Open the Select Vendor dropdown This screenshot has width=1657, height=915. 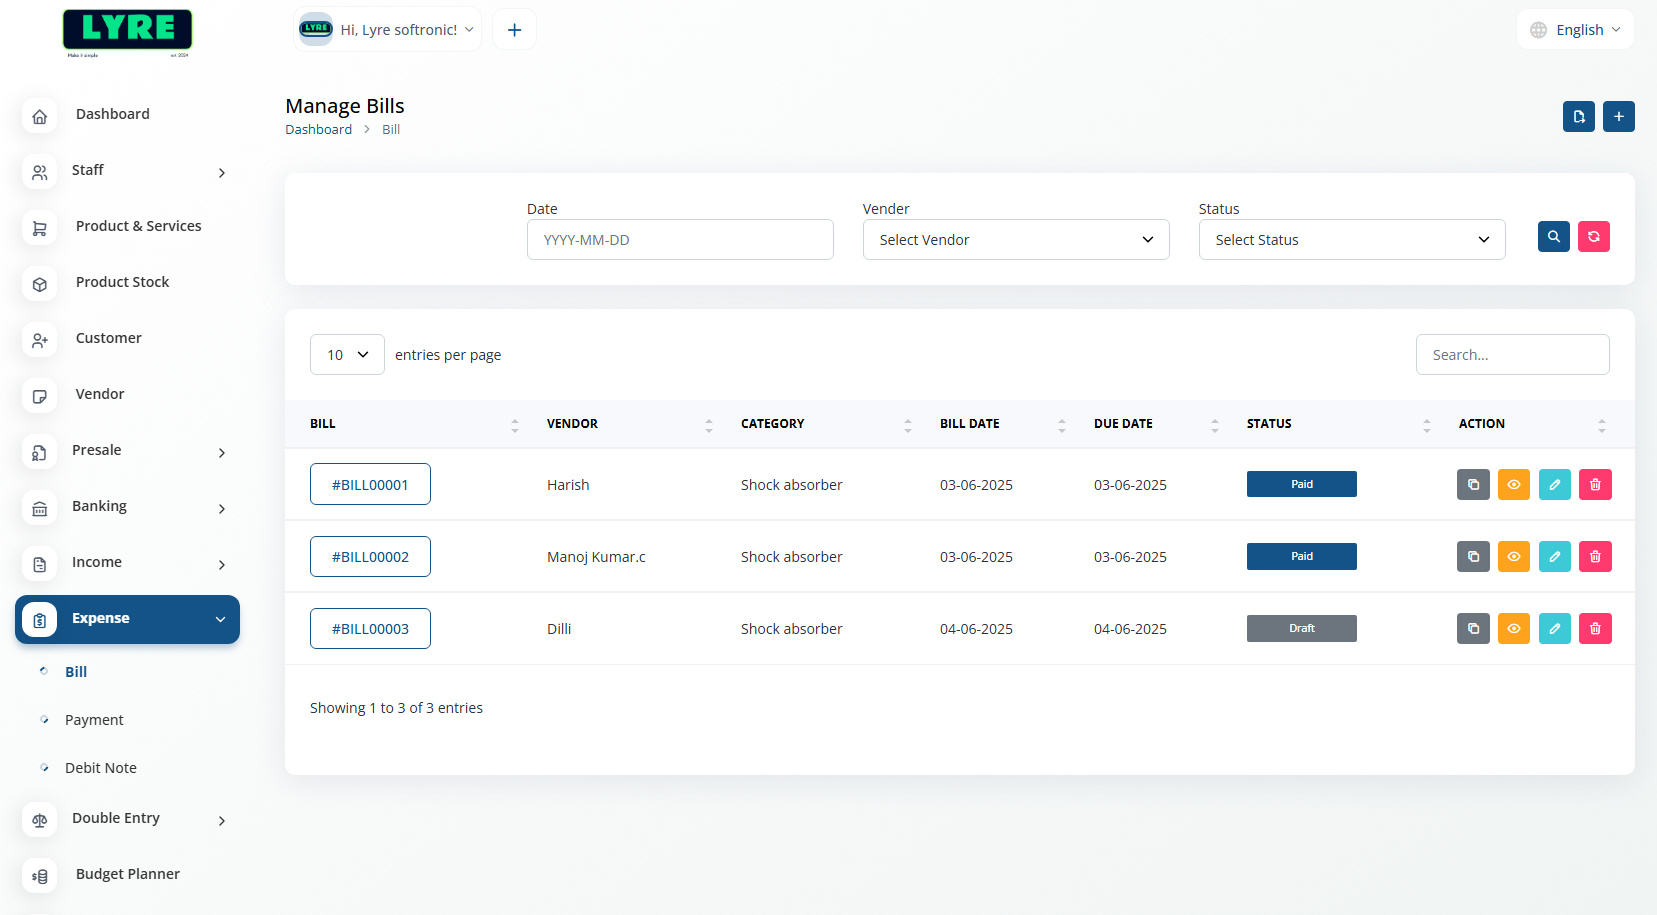pyautogui.click(x=1015, y=240)
